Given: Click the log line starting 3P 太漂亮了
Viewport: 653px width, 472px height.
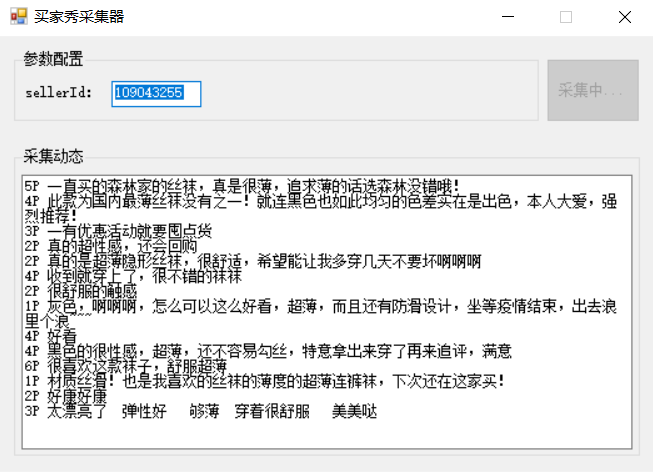Looking at the screenshot, I should click(x=201, y=411).
